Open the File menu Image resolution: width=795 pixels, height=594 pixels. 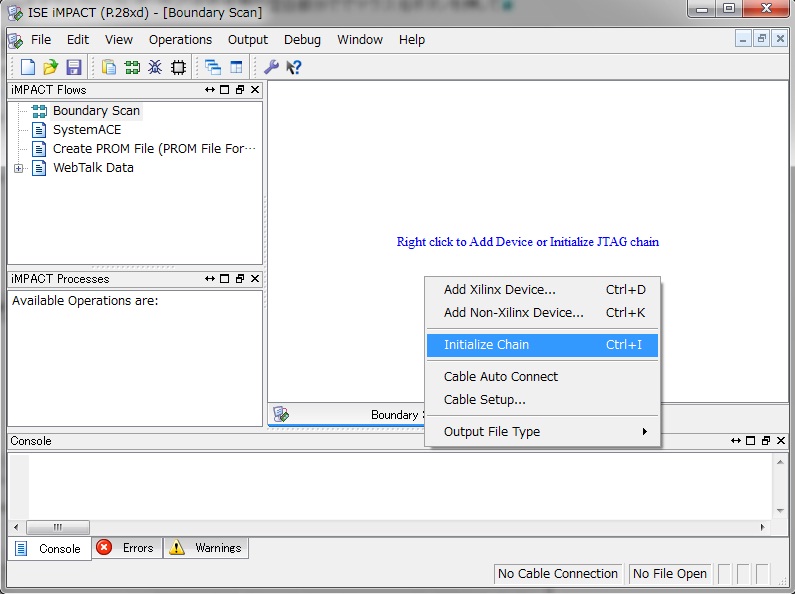tap(41, 40)
